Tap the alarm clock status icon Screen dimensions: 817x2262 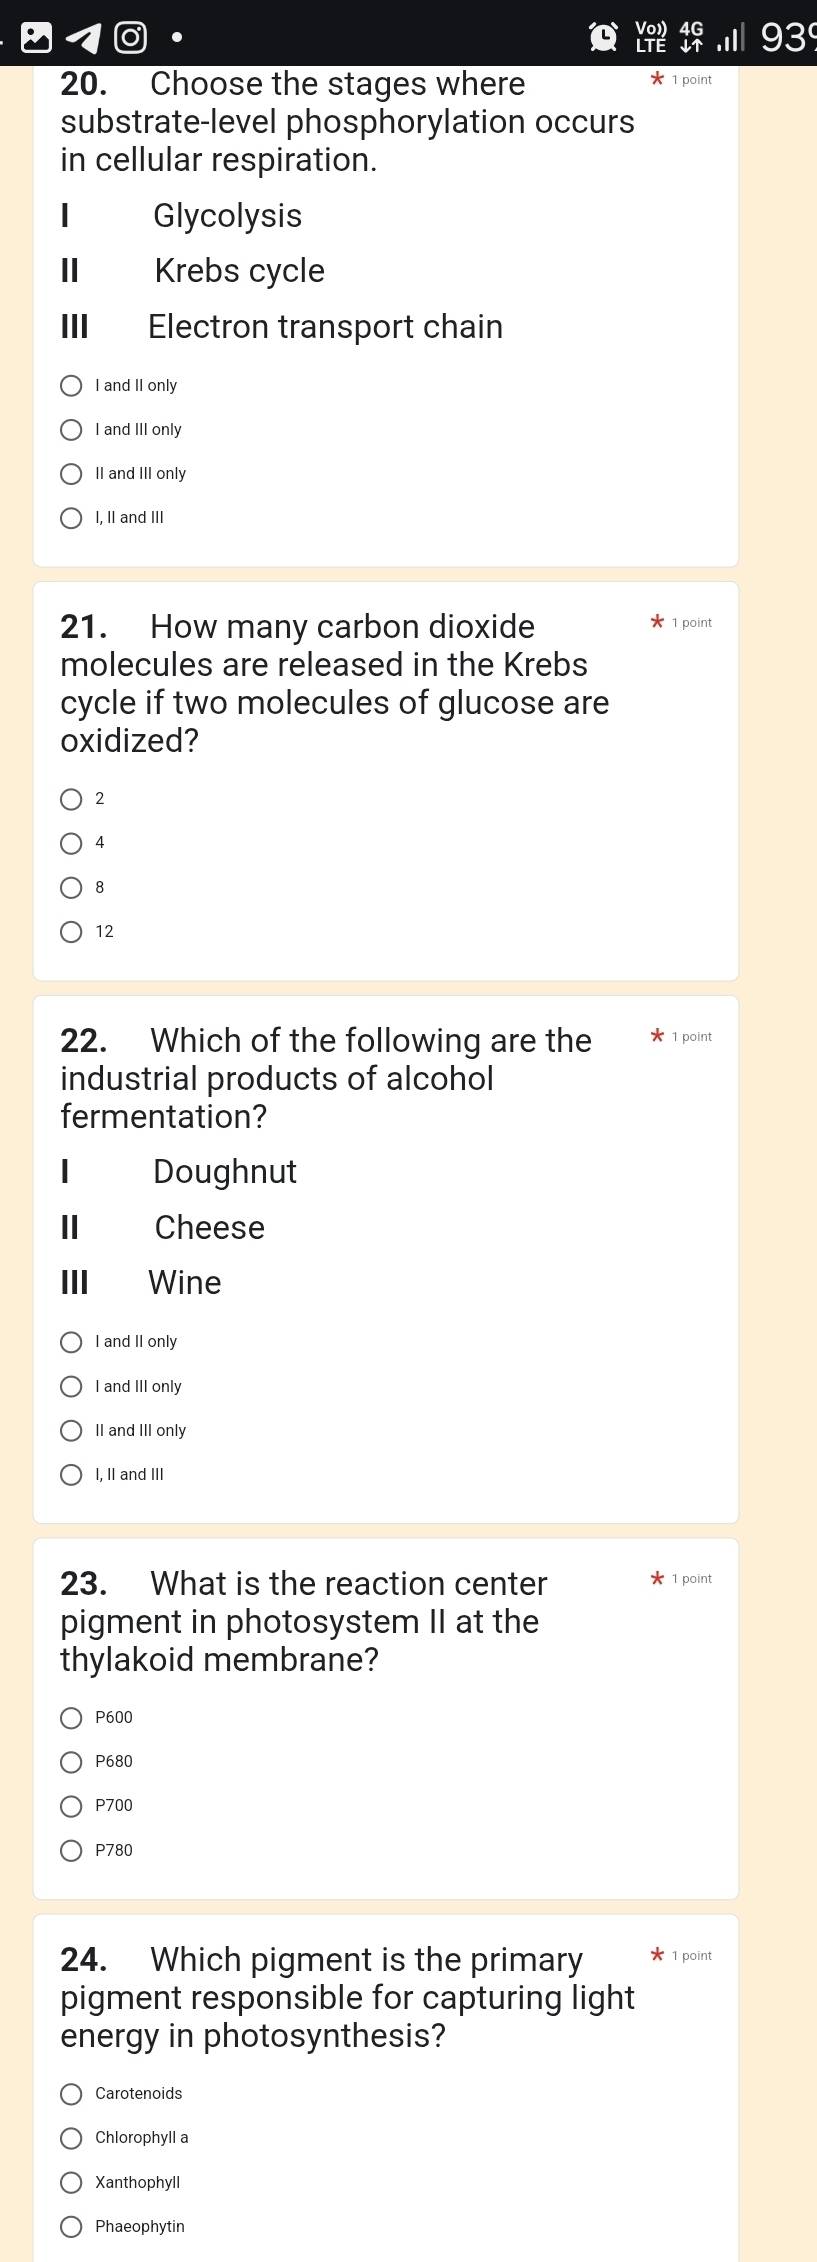click(x=604, y=38)
